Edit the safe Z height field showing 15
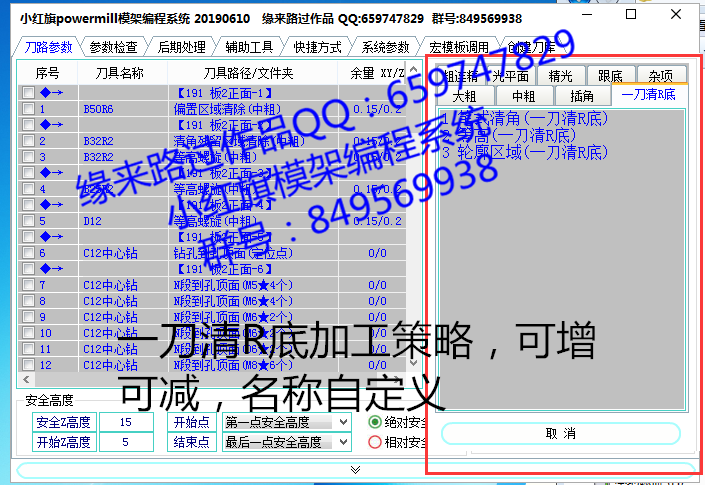The image size is (705, 485). (126, 422)
